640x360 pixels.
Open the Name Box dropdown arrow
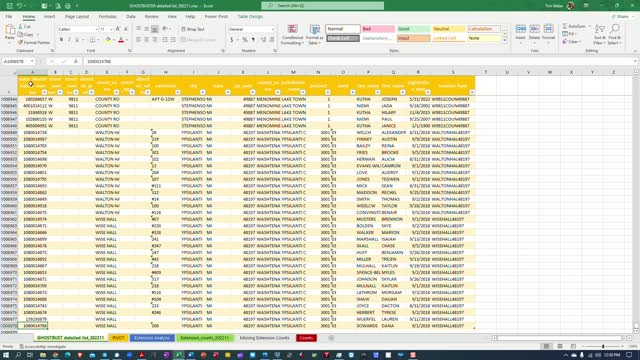(x=32, y=61)
